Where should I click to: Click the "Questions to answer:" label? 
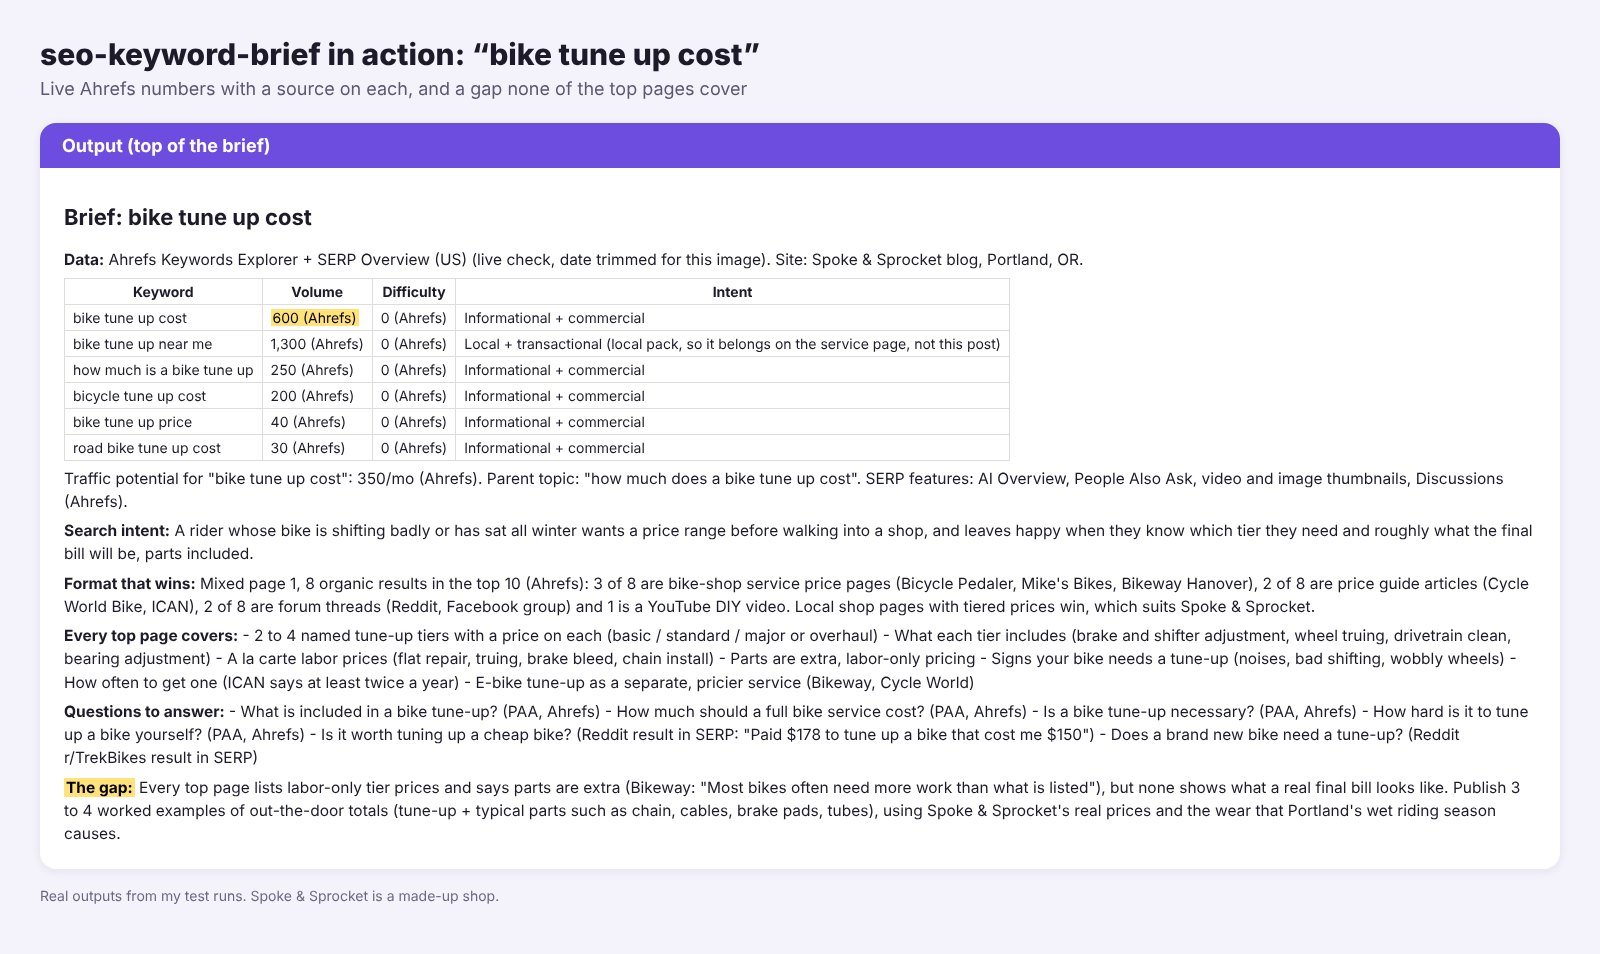(144, 712)
